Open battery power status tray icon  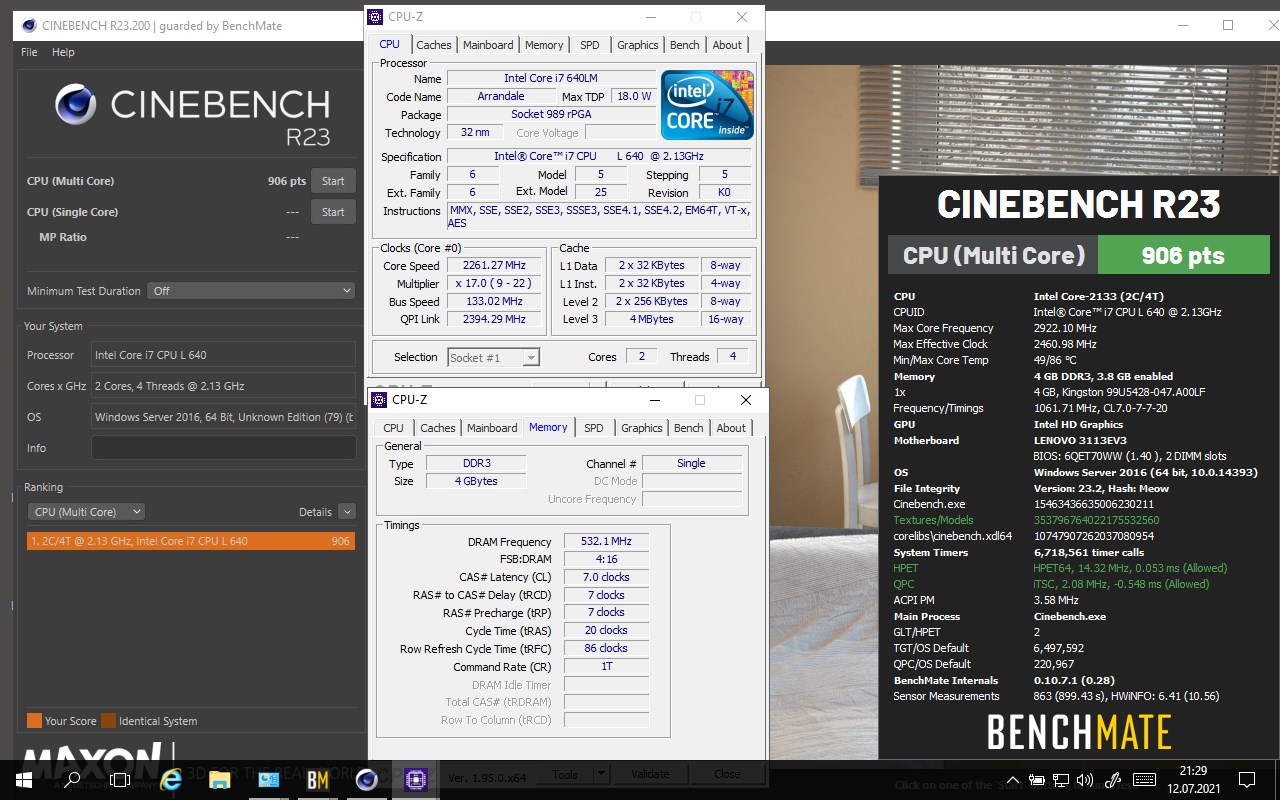(1037, 780)
